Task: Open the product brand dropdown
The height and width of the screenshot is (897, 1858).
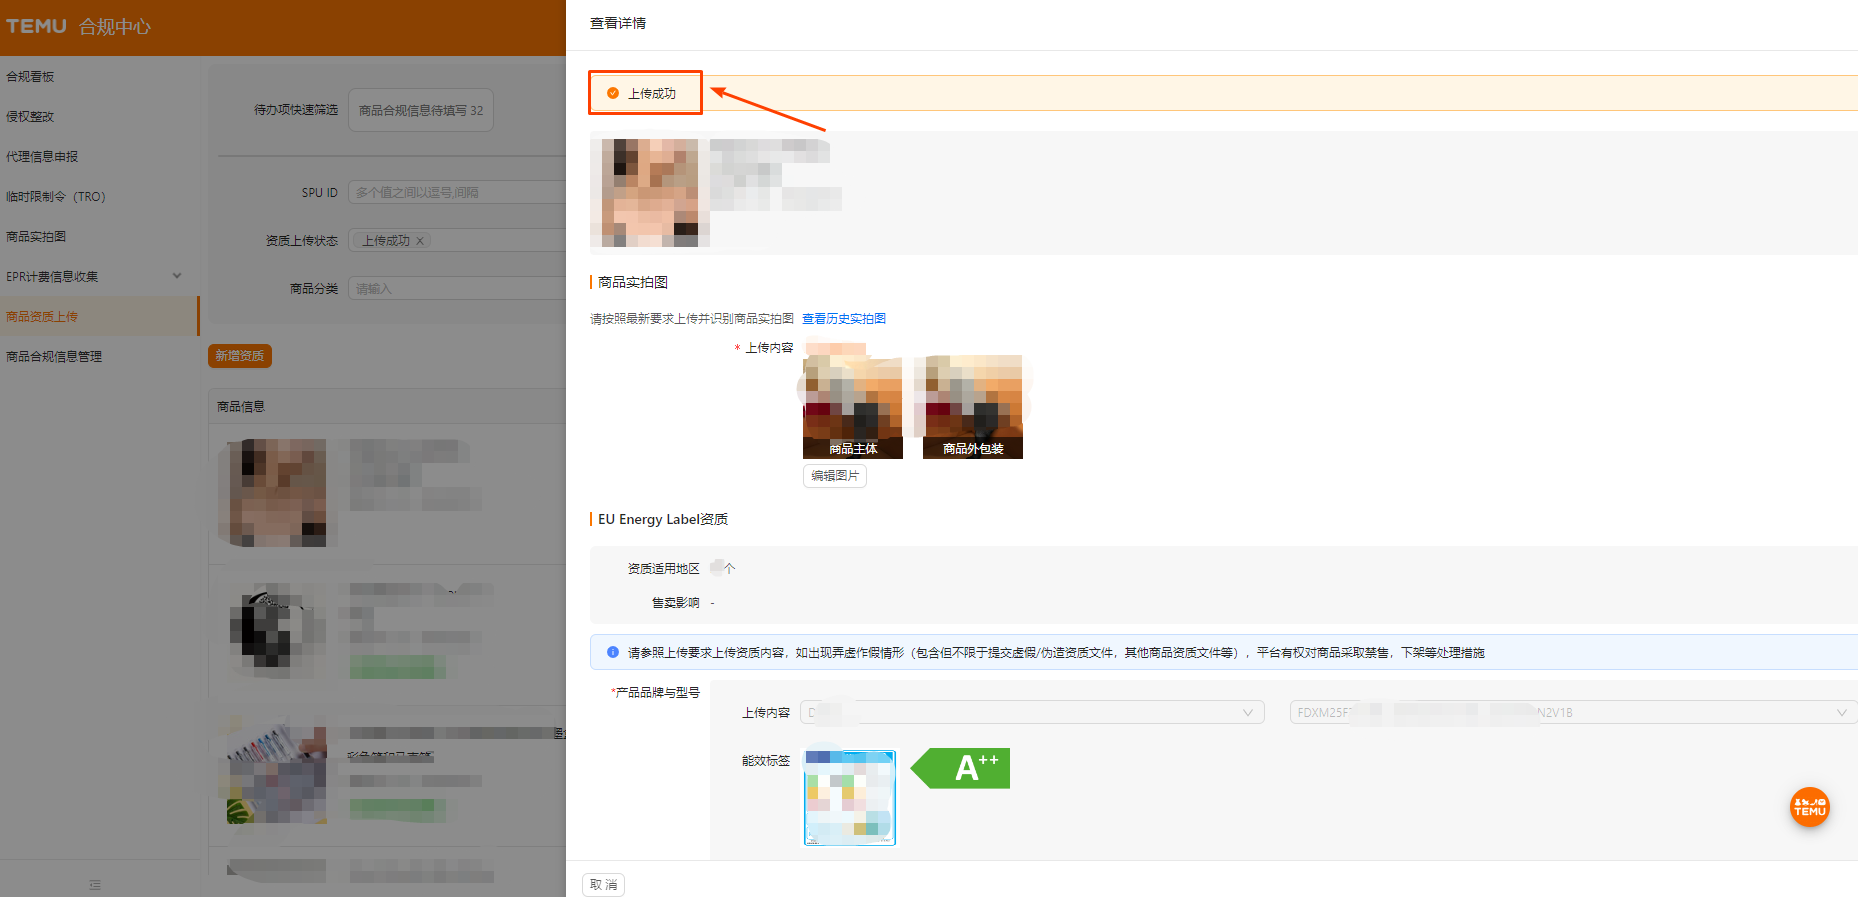Action: [x=1031, y=712]
